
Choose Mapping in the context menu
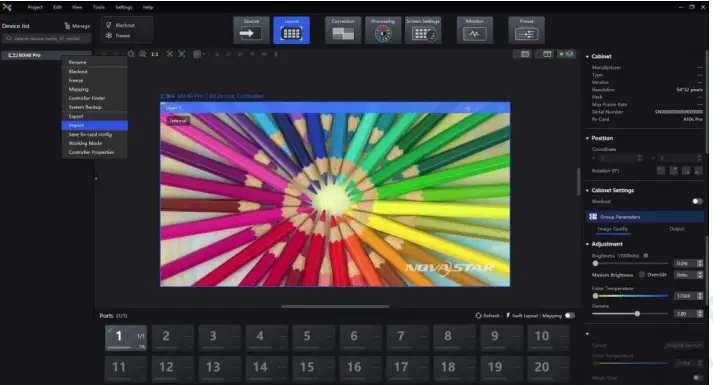pos(95,89)
